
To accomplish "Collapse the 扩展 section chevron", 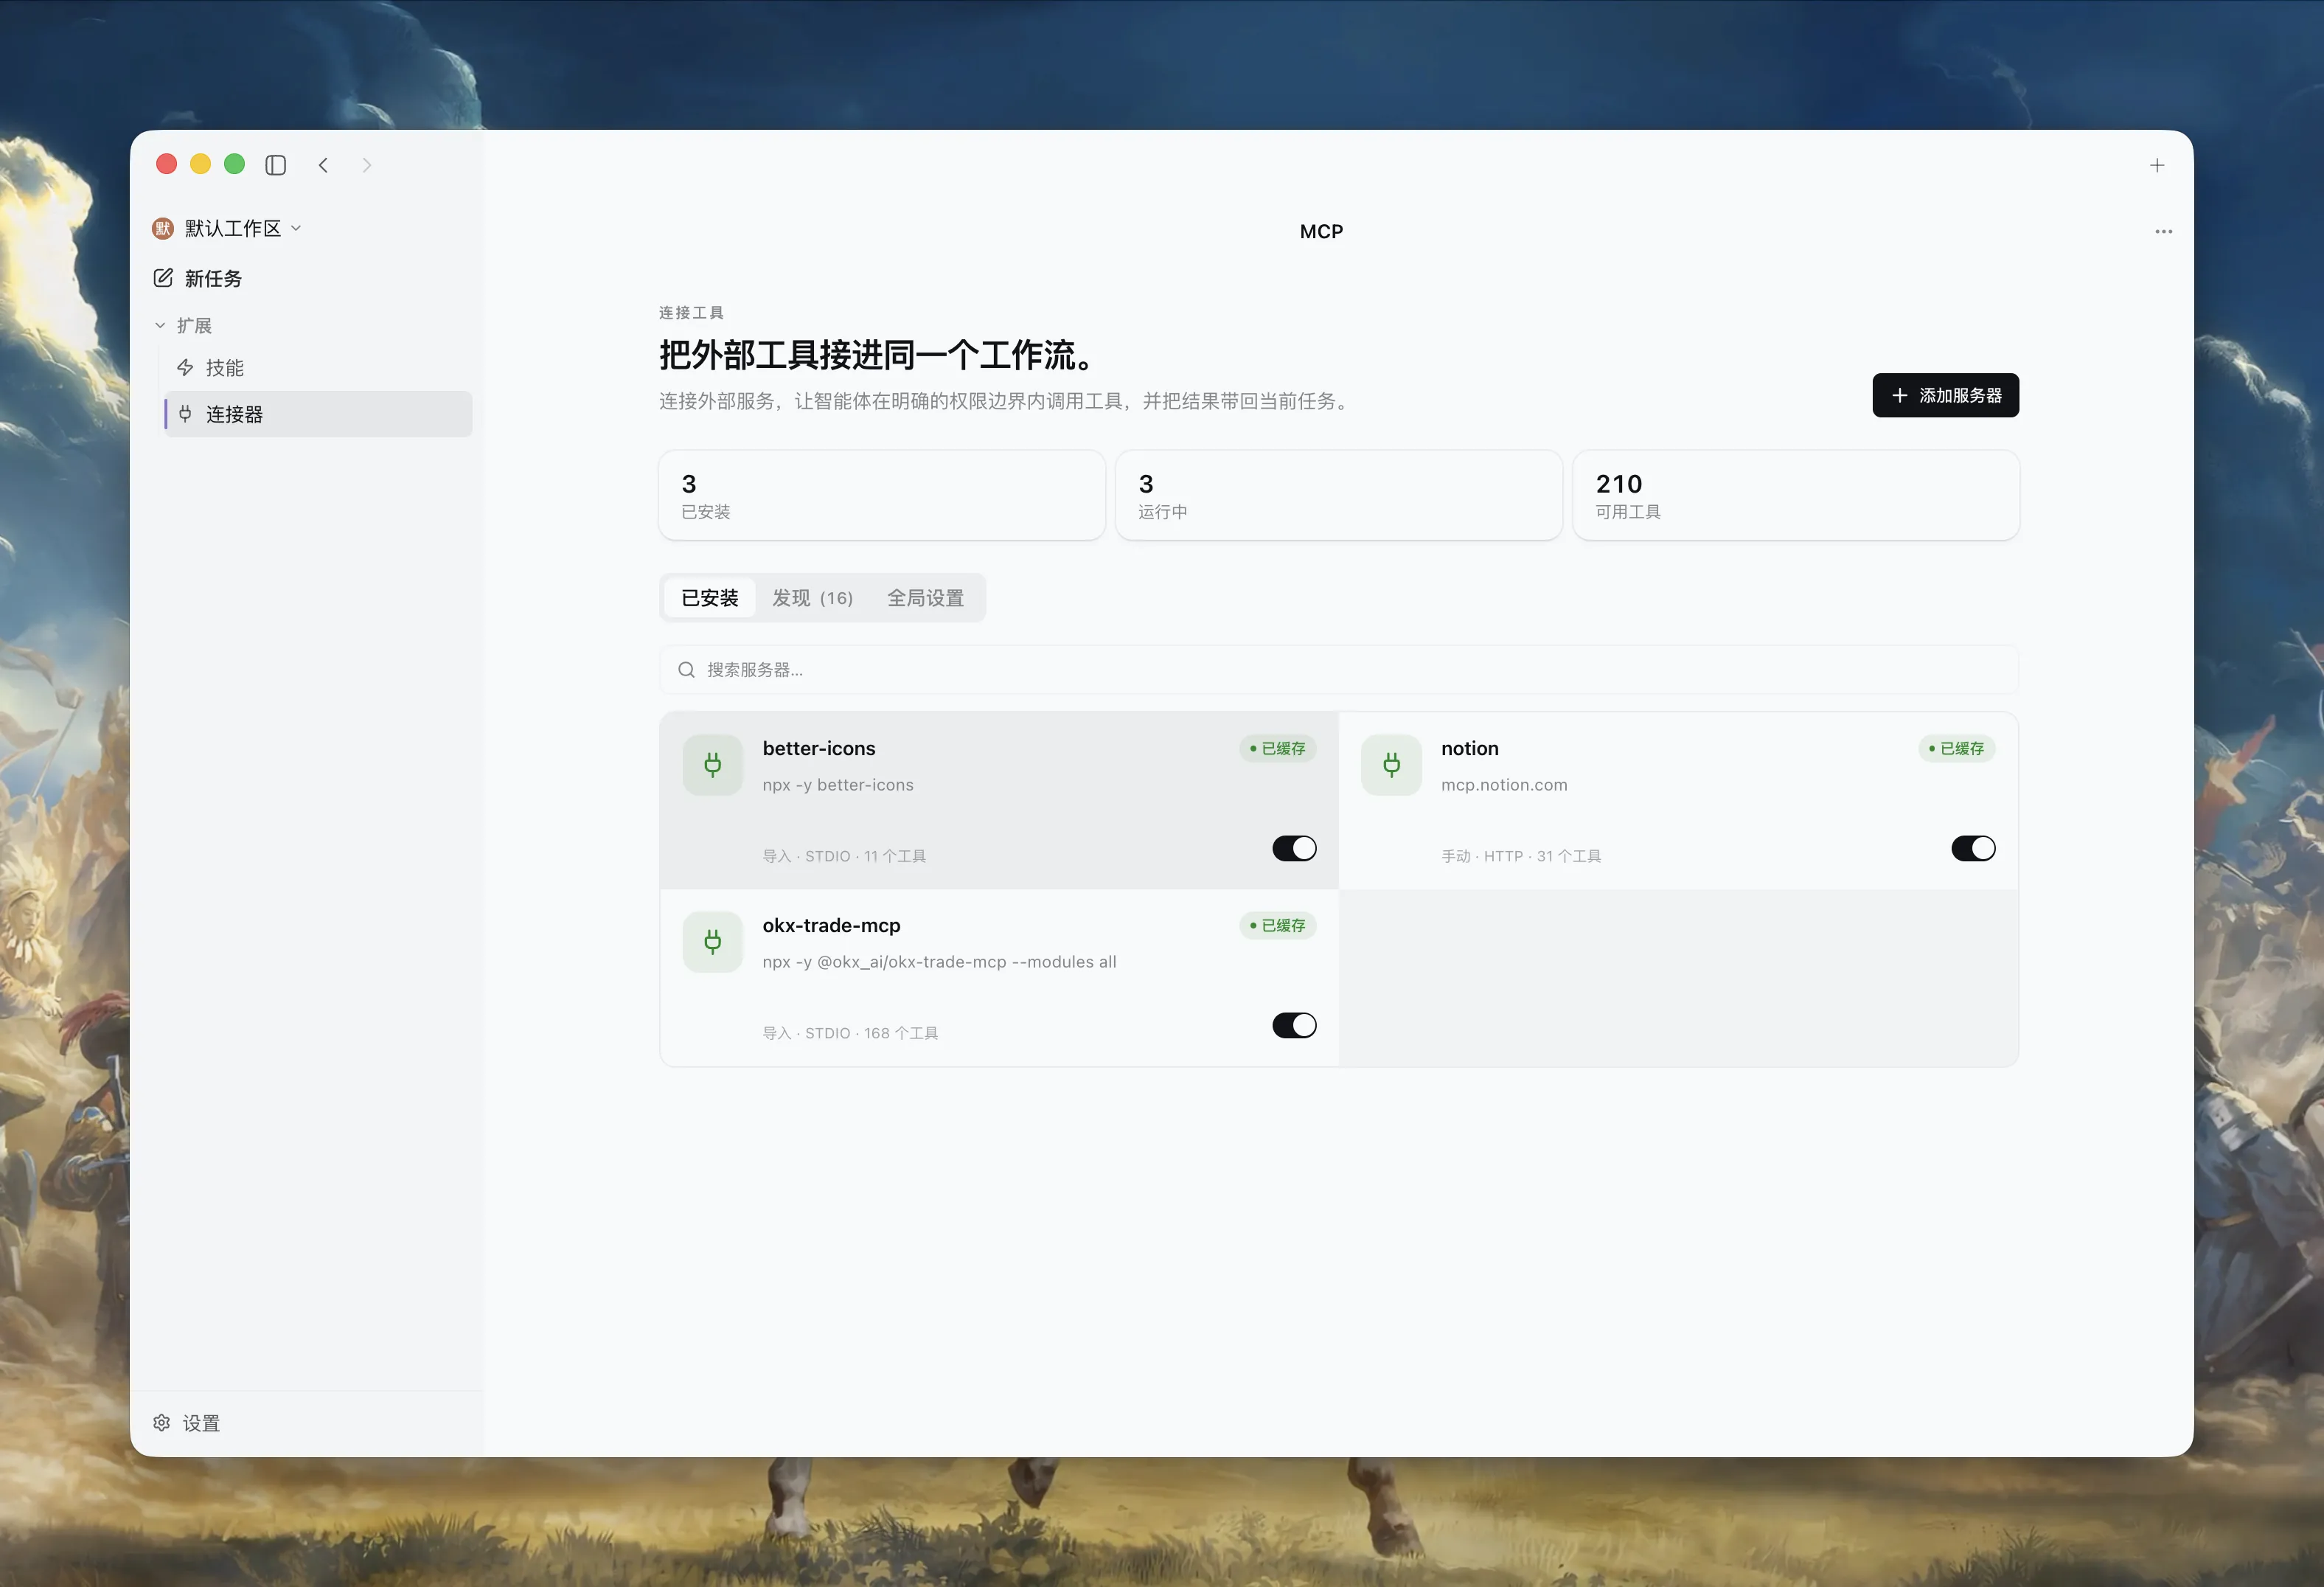I will coord(160,325).
